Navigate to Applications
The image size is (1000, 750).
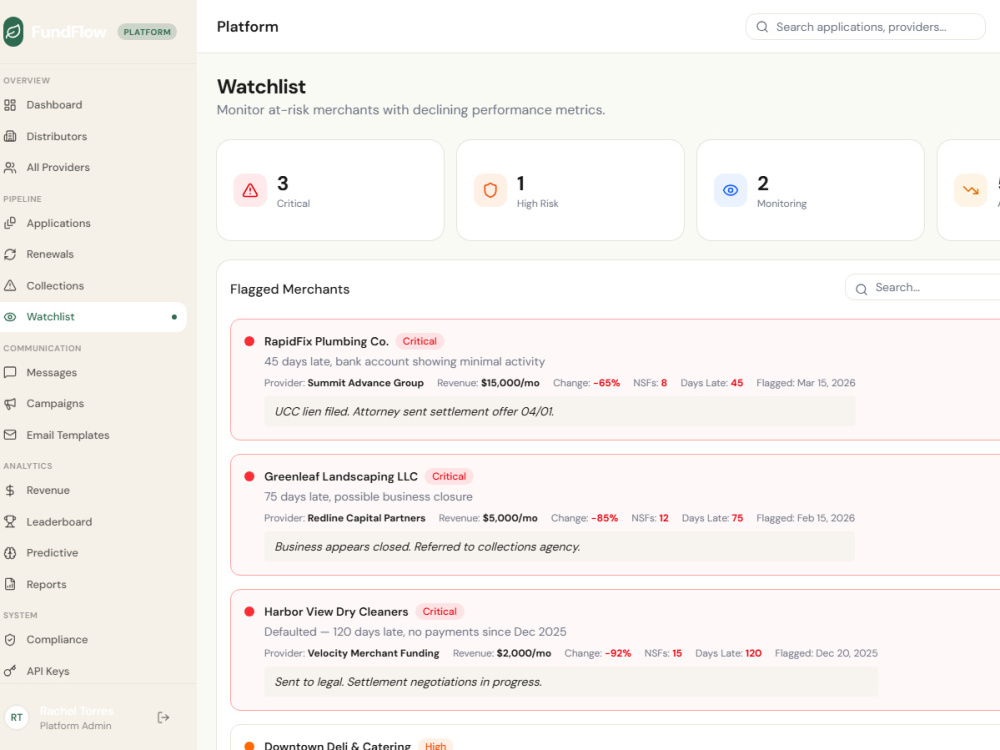93,223
